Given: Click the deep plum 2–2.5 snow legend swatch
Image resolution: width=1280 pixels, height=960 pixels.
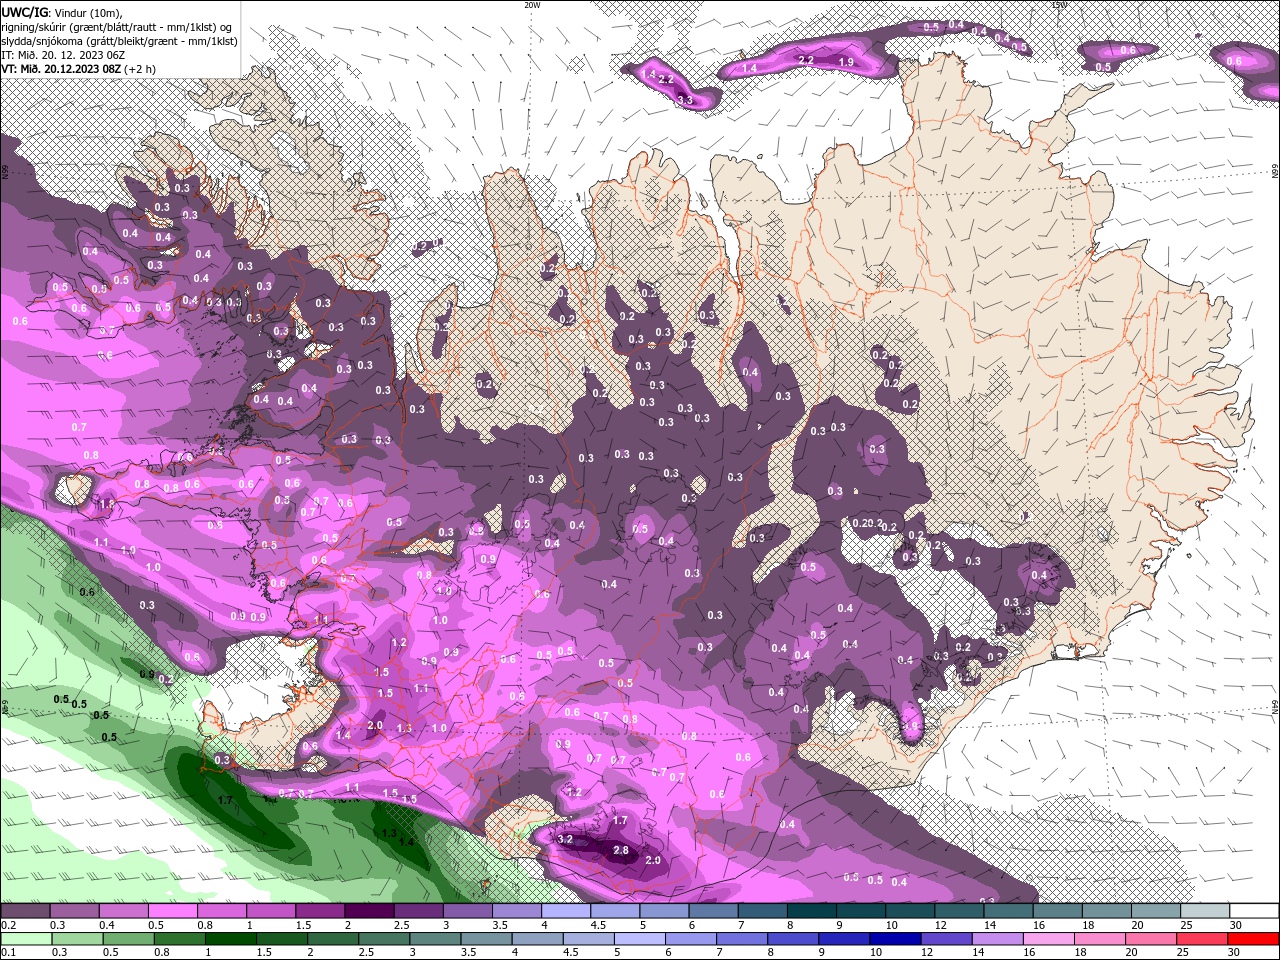Looking at the screenshot, I should [369, 911].
